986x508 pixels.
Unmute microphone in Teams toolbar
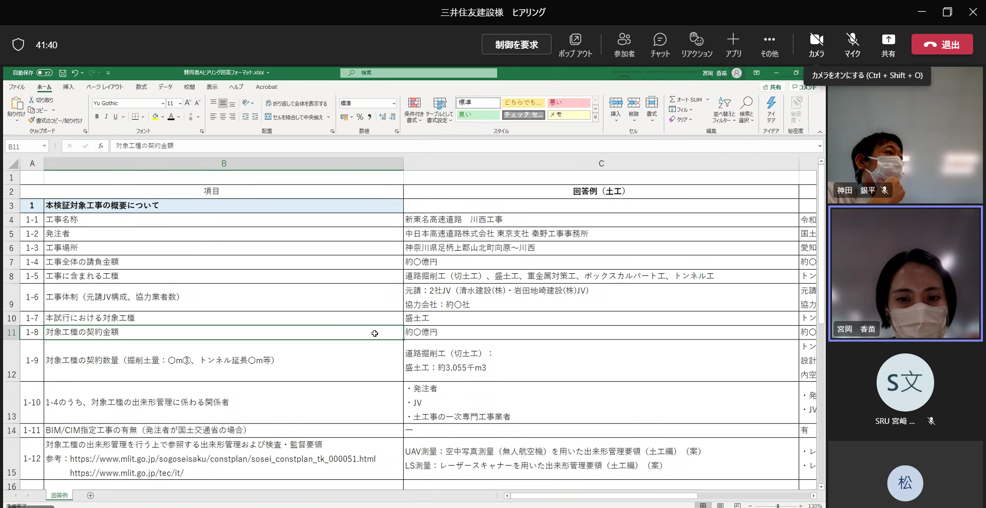[852, 44]
